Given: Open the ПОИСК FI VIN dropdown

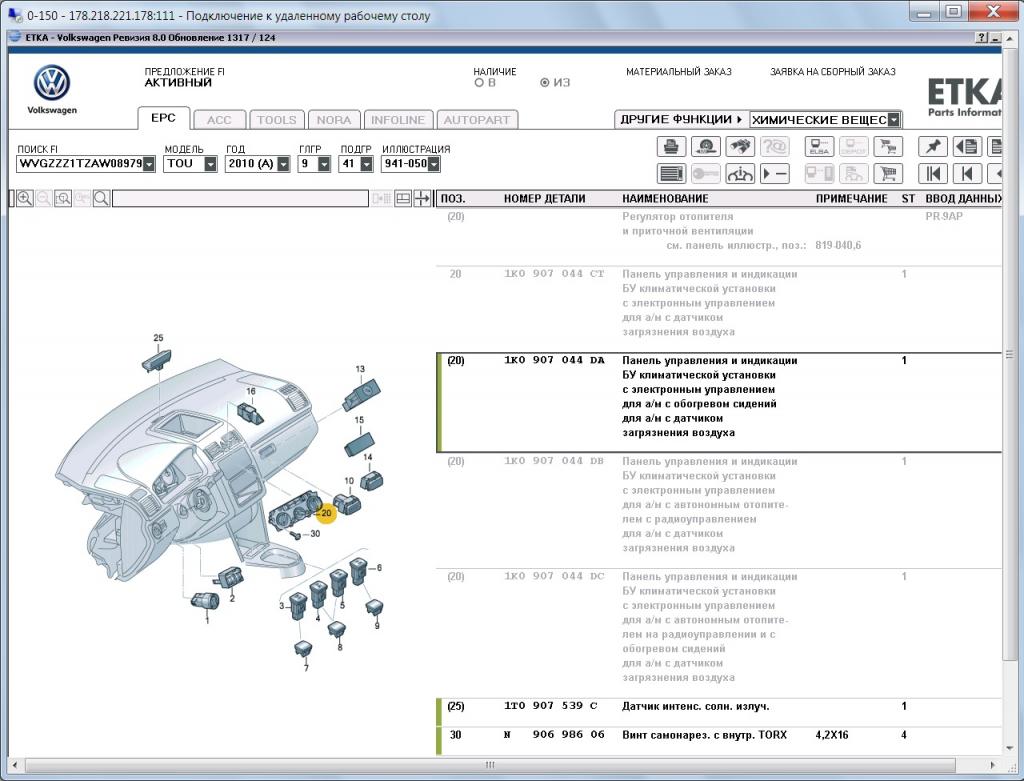Looking at the screenshot, I should pos(149,164).
